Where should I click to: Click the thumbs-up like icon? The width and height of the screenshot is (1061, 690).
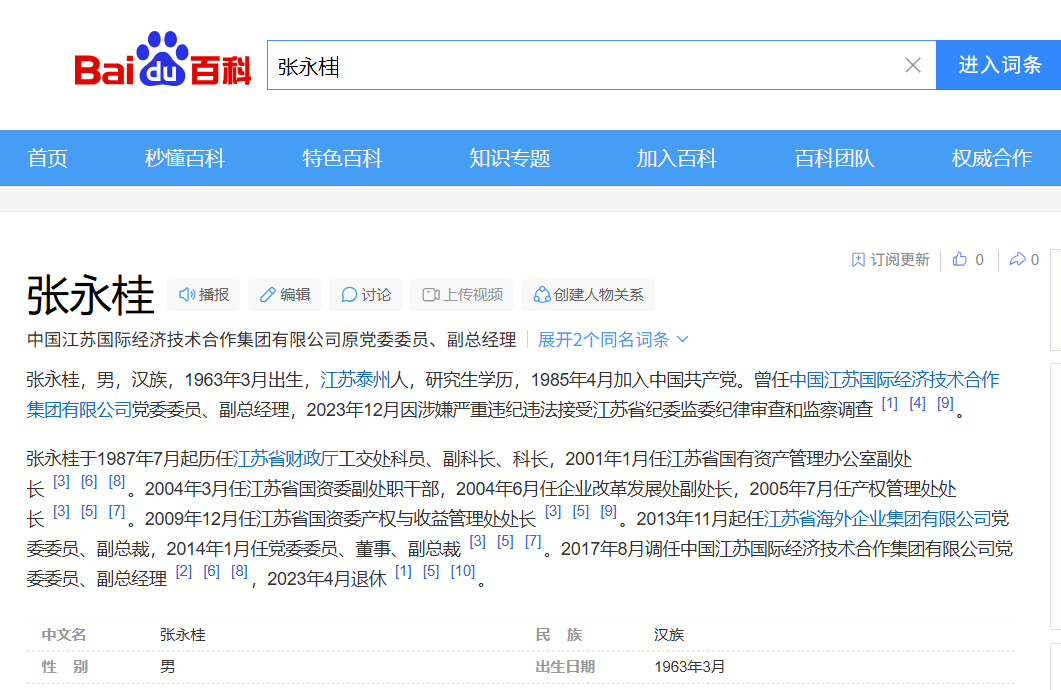coord(960,259)
